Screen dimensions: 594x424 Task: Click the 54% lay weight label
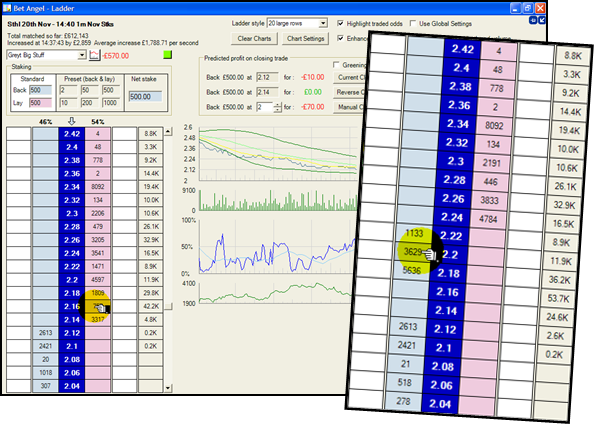(x=98, y=122)
